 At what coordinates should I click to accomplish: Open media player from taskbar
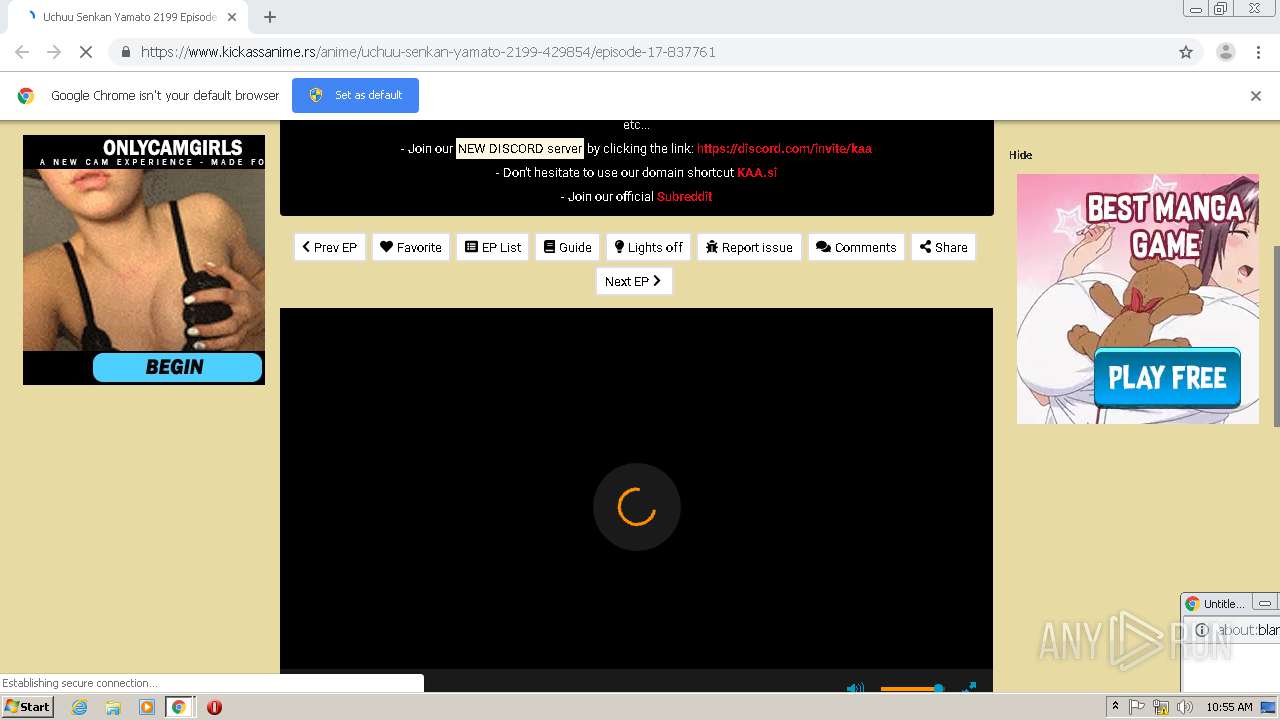(x=146, y=707)
